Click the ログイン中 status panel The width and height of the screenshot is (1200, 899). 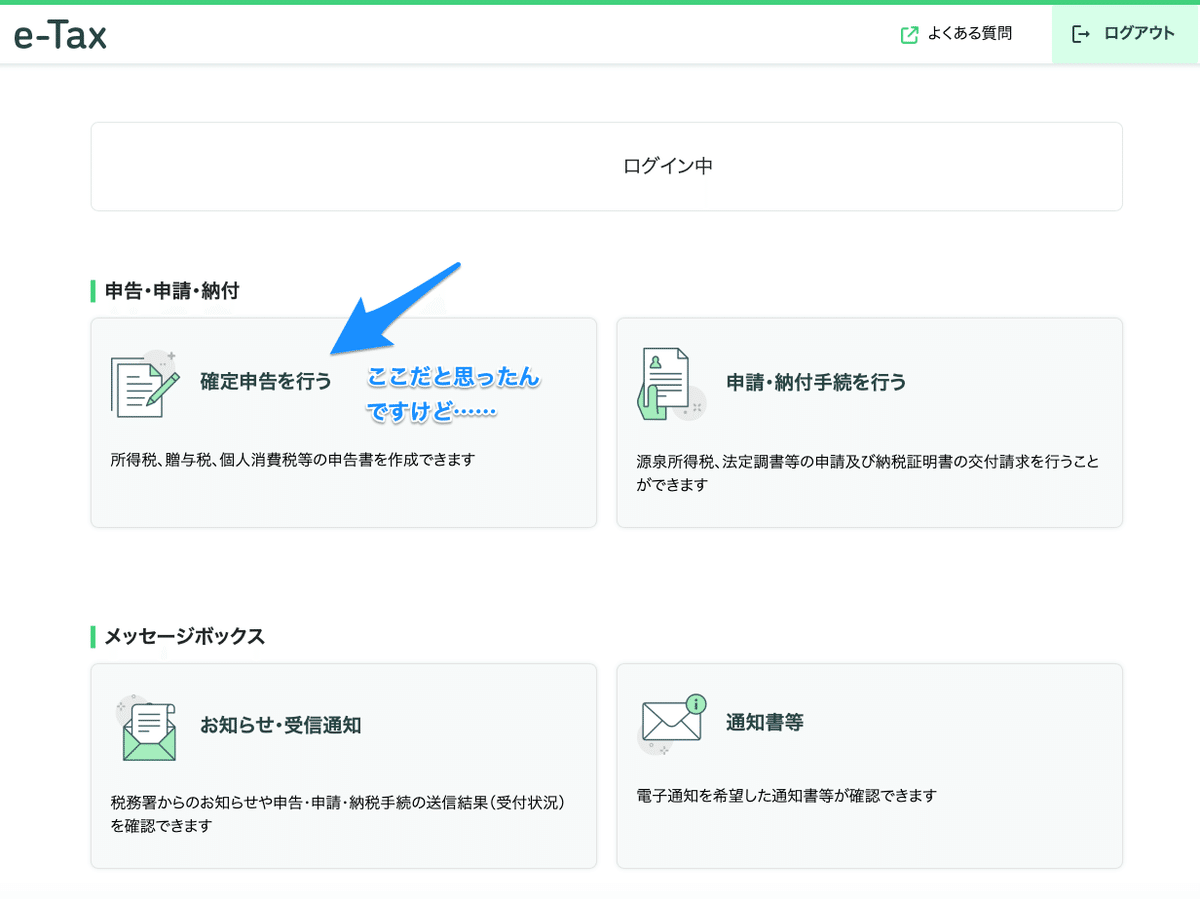point(606,166)
